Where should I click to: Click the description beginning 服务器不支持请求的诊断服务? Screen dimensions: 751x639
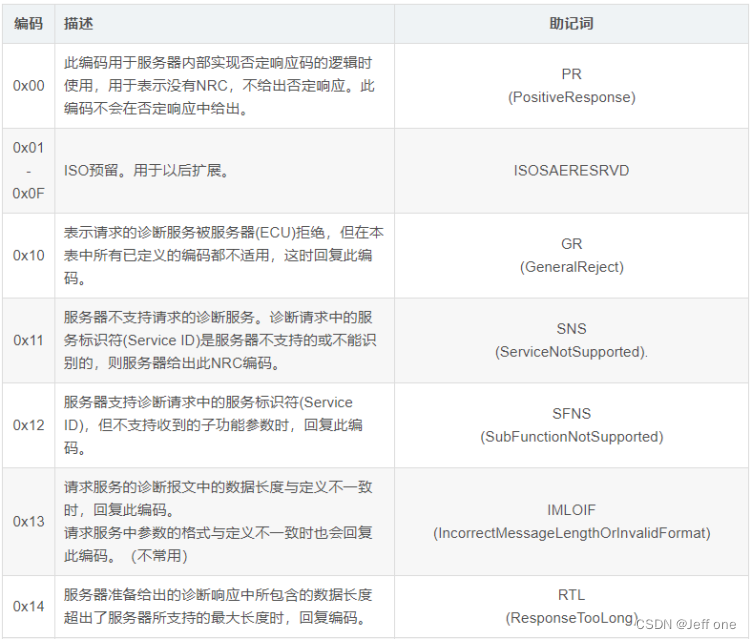click(224, 340)
